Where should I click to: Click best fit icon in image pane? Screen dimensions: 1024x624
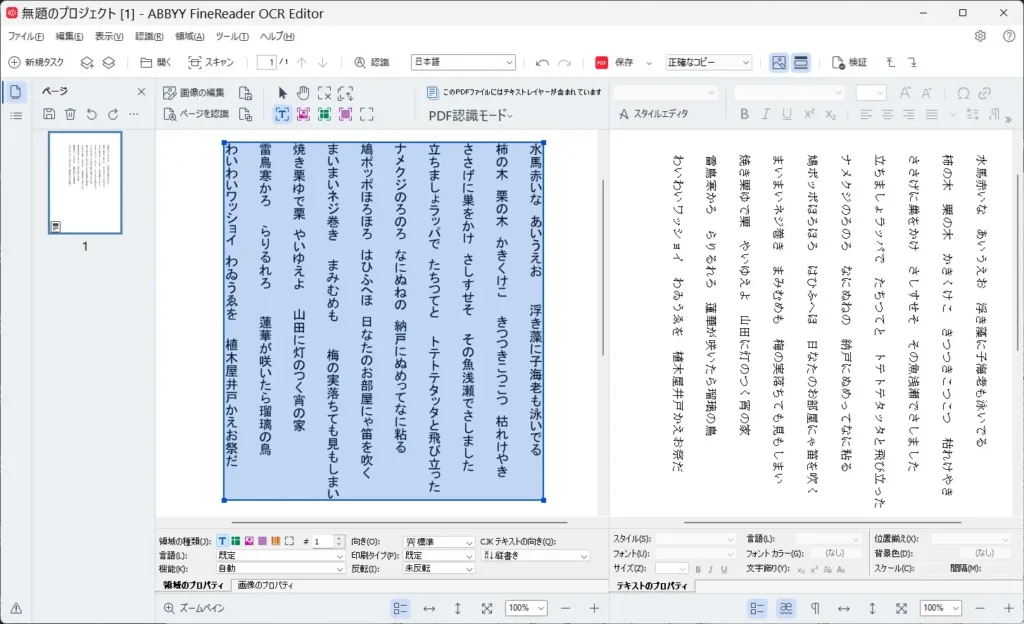487,608
